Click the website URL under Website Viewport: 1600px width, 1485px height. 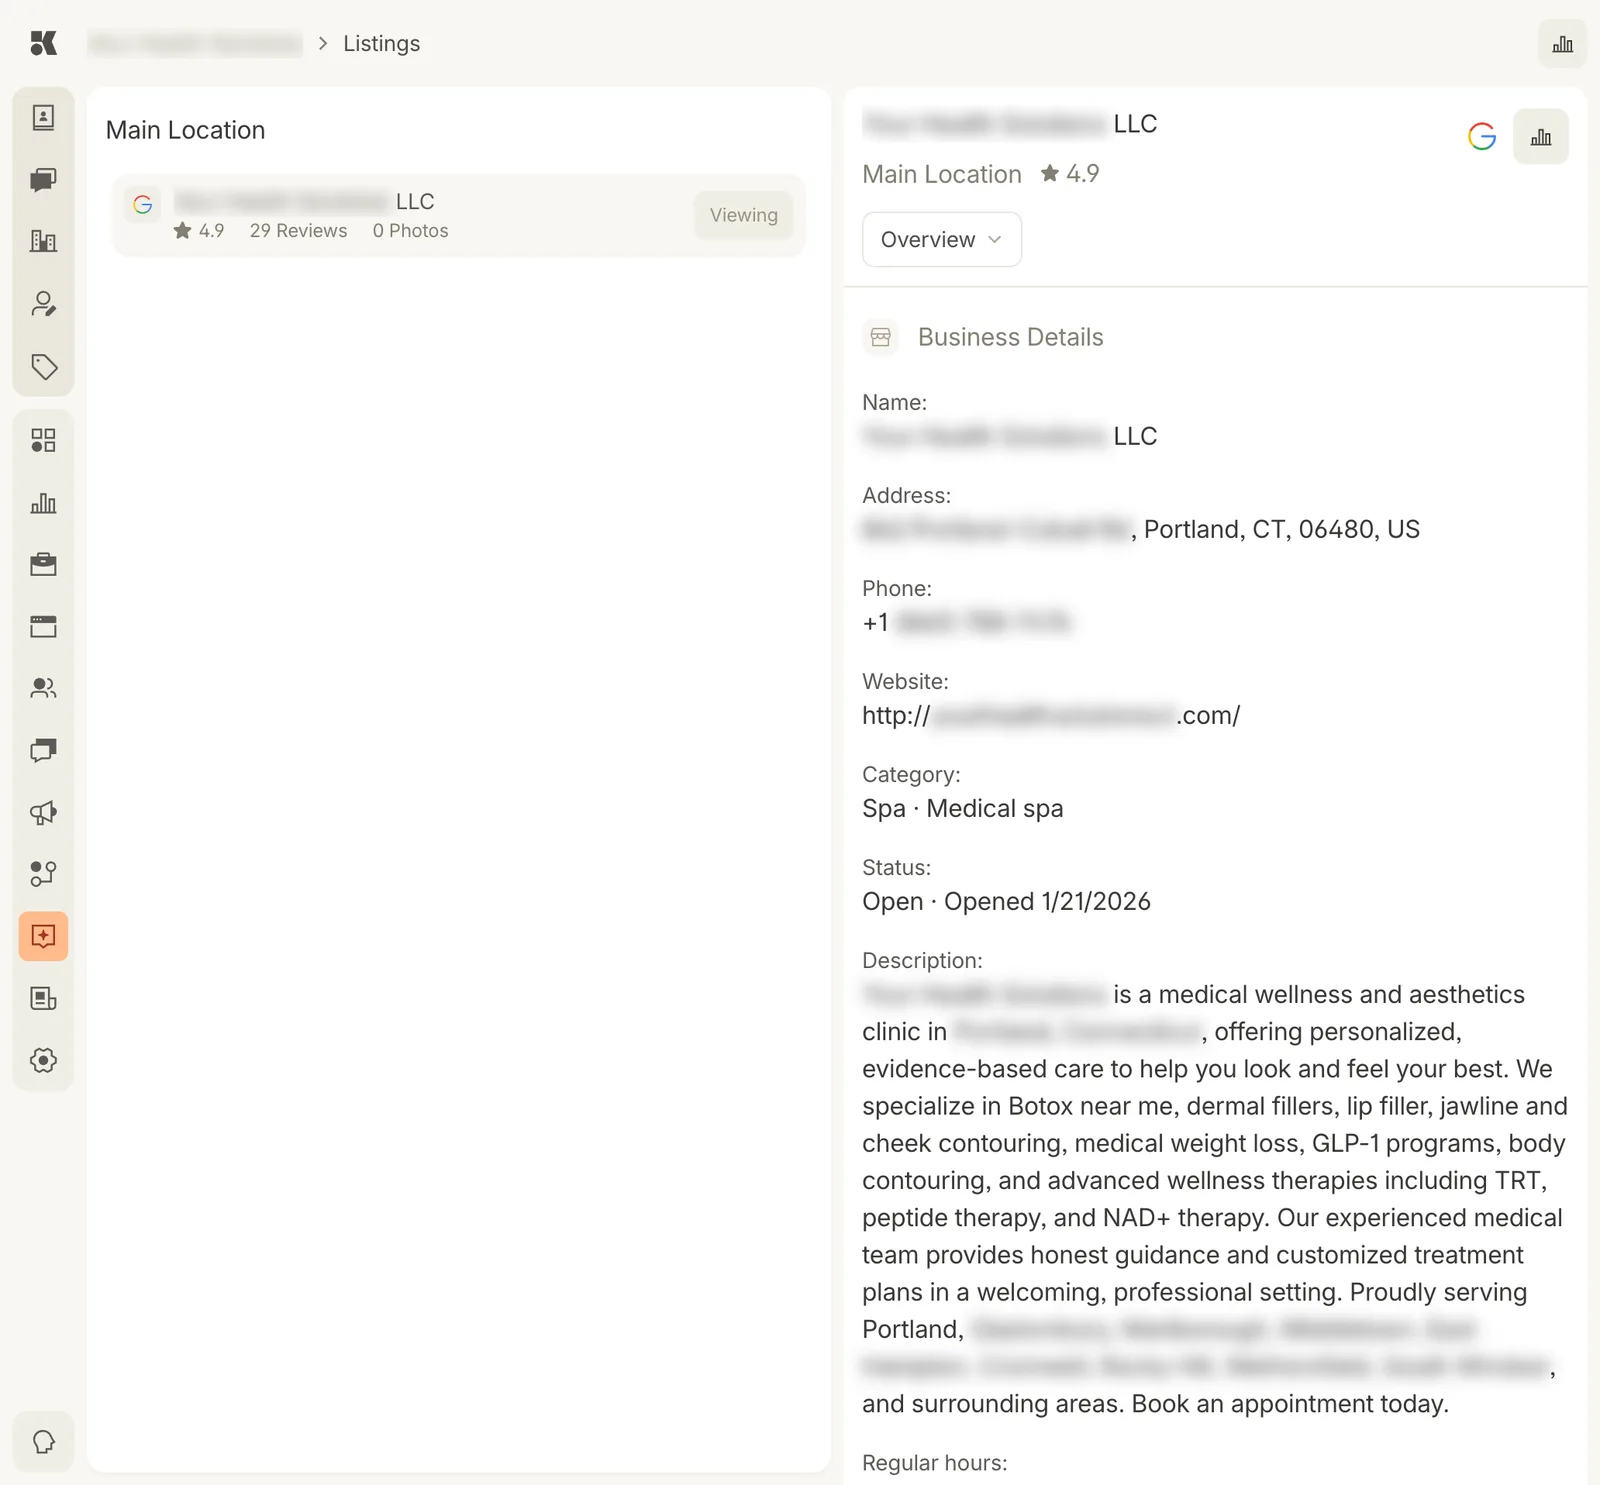click(1051, 715)
